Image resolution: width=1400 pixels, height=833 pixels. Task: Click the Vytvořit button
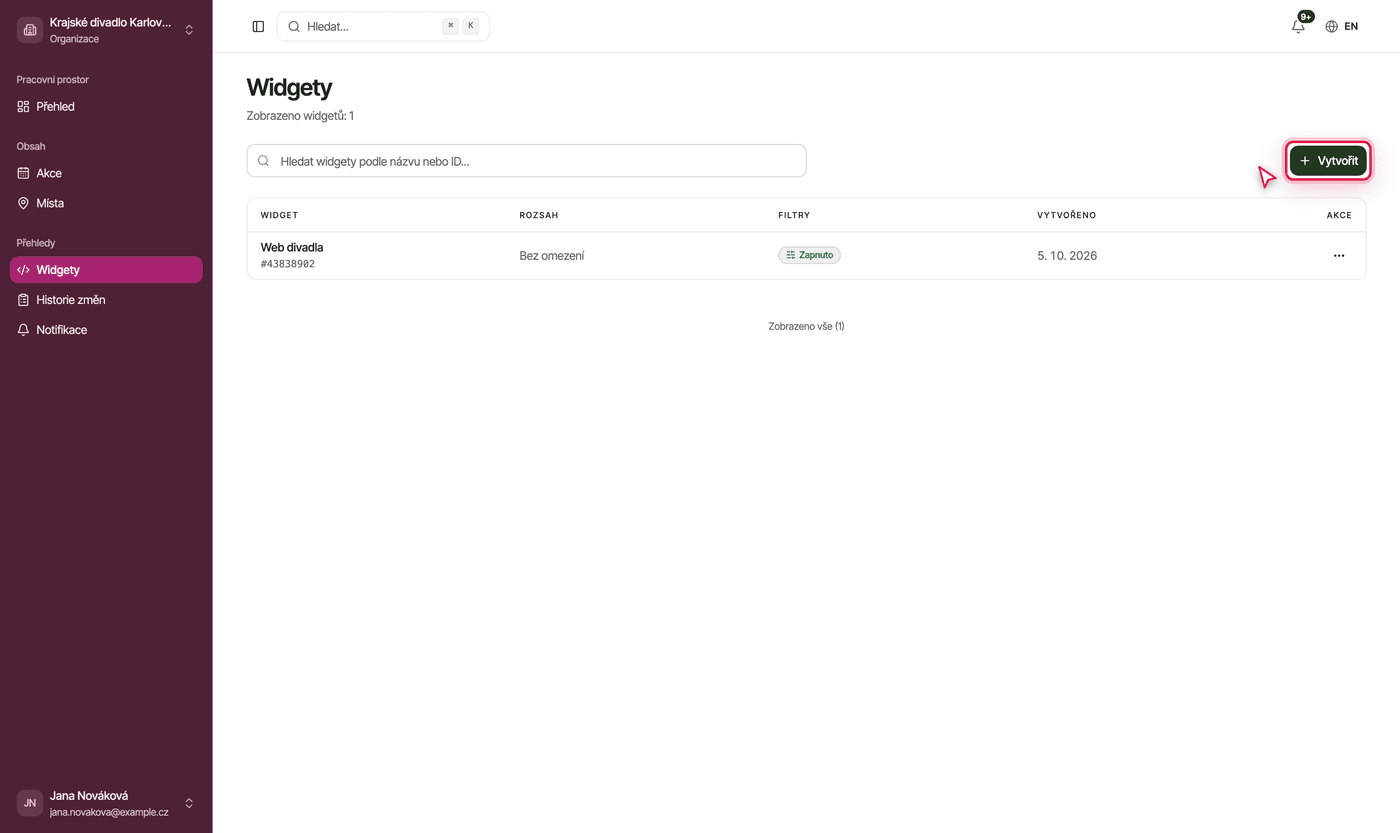coord(1328,161)
